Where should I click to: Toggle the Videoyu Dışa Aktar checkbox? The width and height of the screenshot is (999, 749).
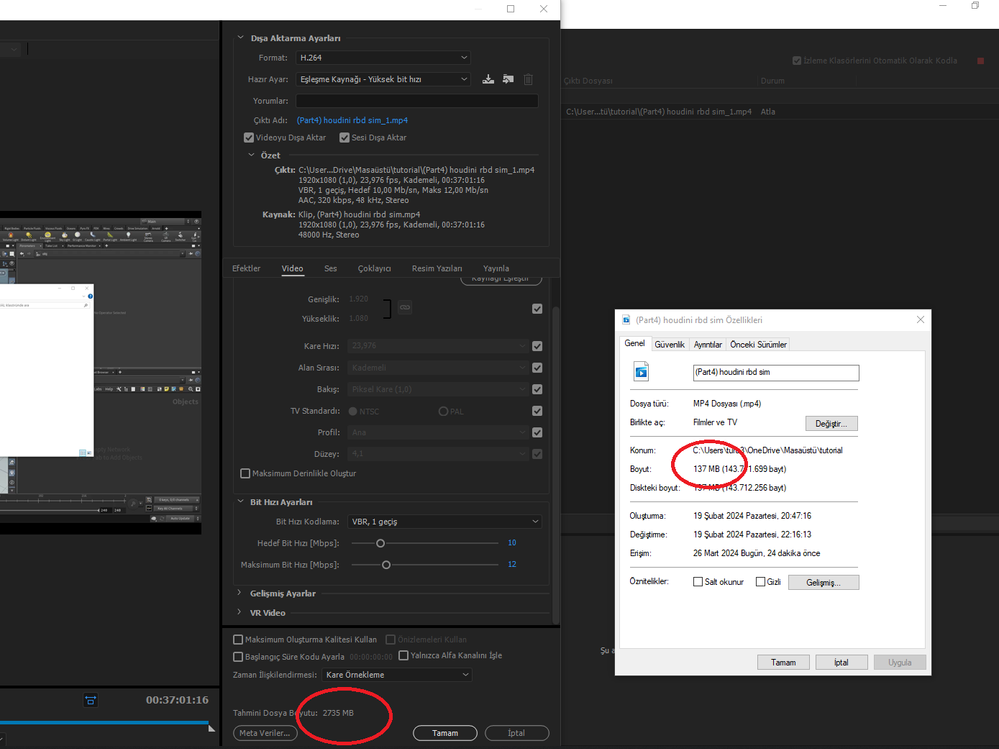(248, 138)
